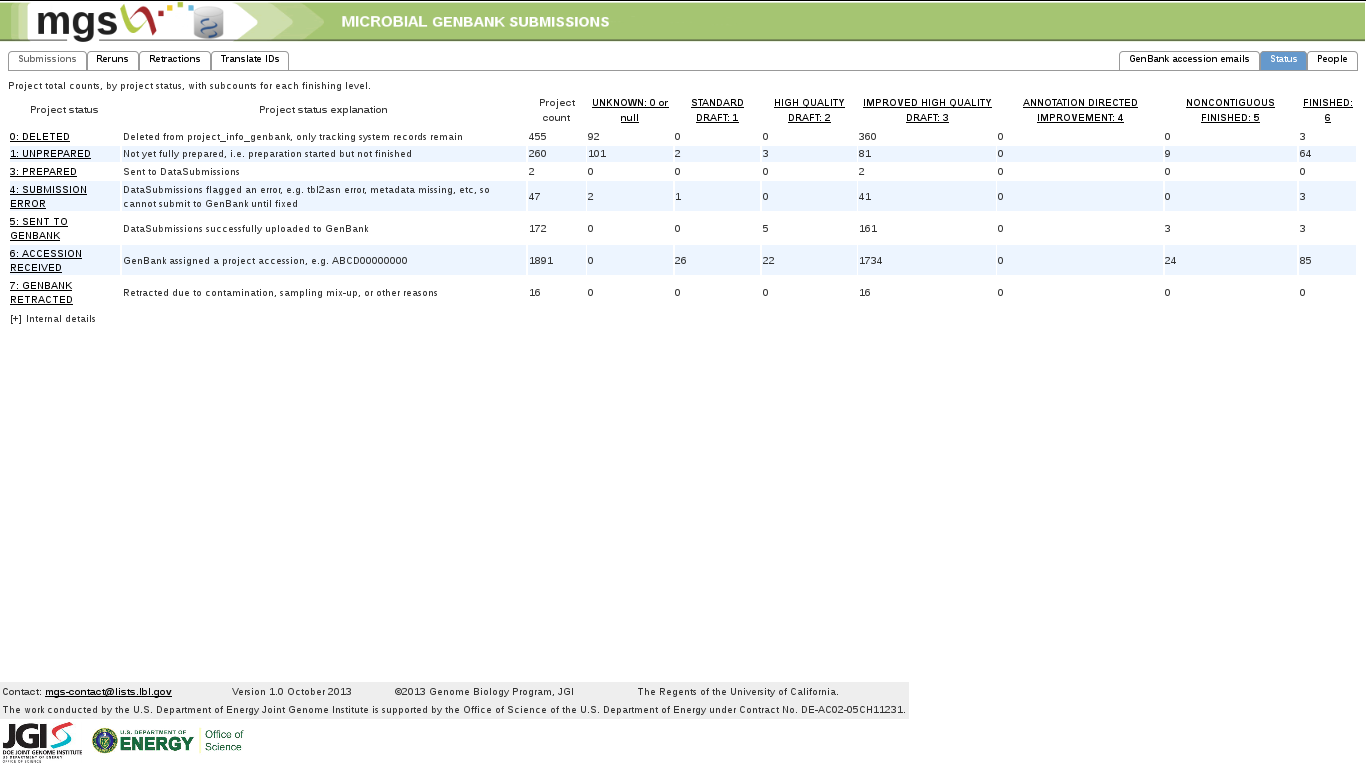Click 'Not yet fully prepared' explanation text
This screenshot has width=1366, height=768.
click(267, 154)
